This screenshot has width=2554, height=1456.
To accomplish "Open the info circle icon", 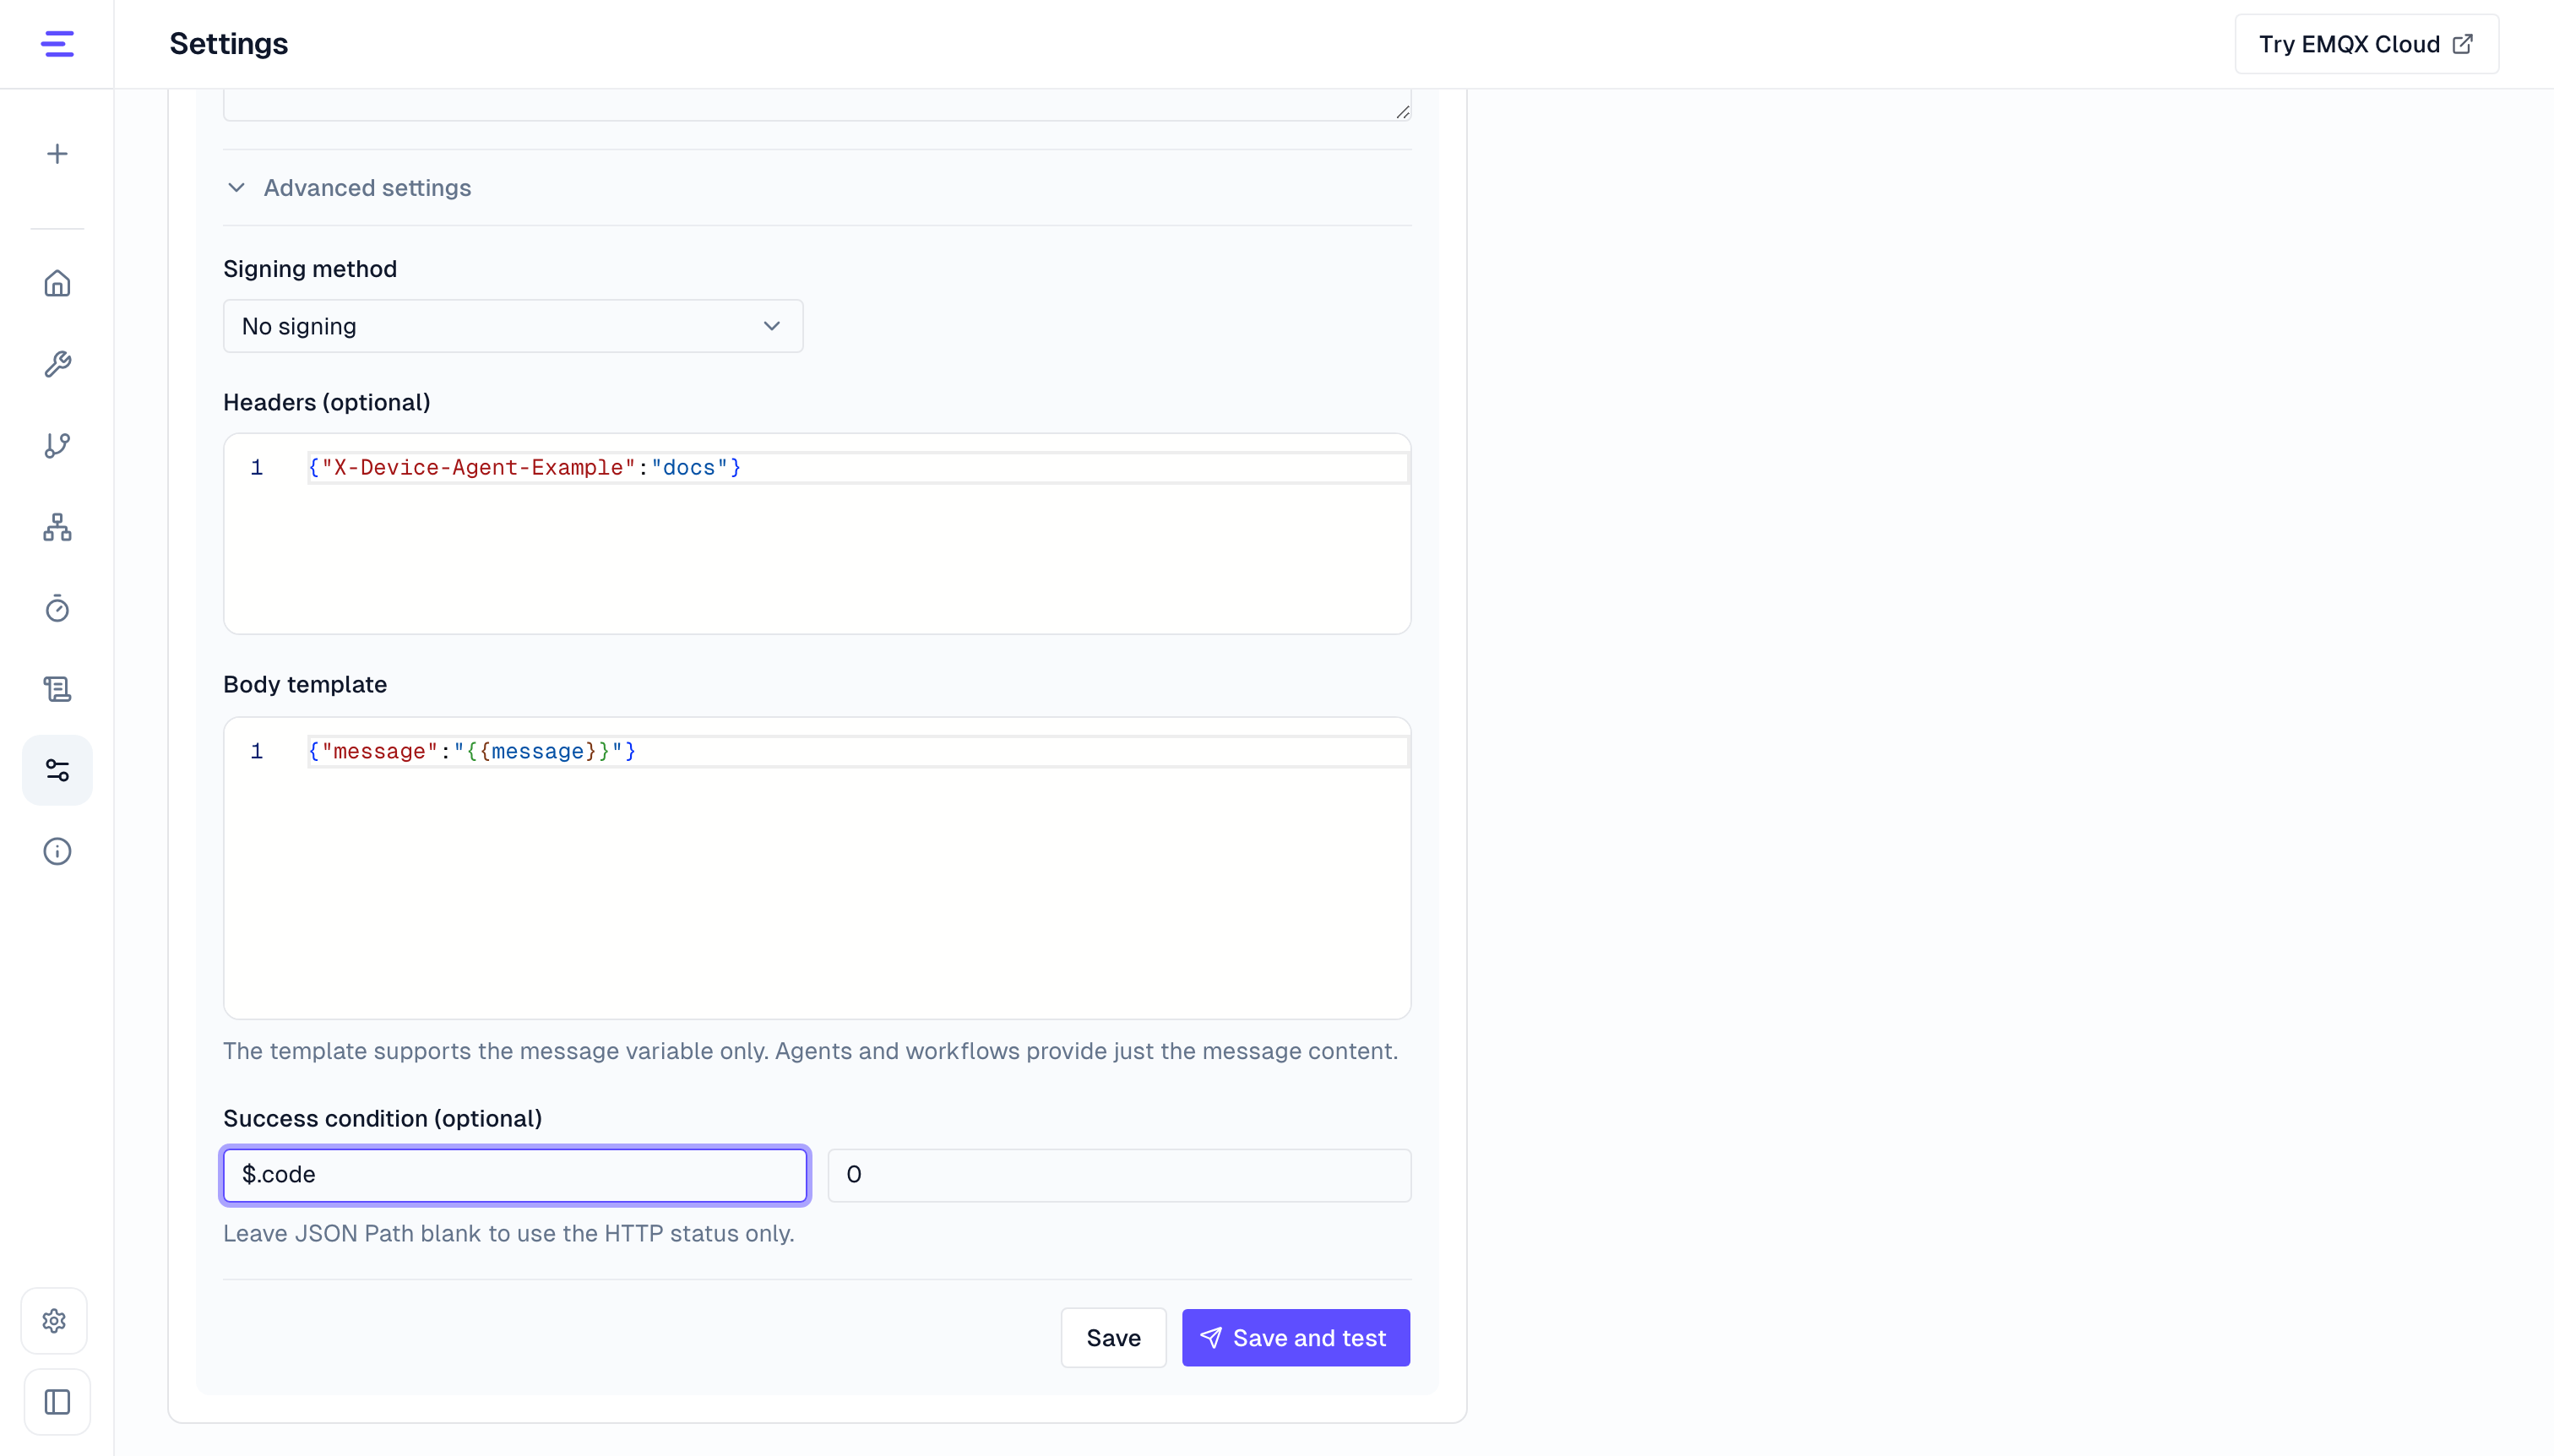I will click(x=57, y=851).
